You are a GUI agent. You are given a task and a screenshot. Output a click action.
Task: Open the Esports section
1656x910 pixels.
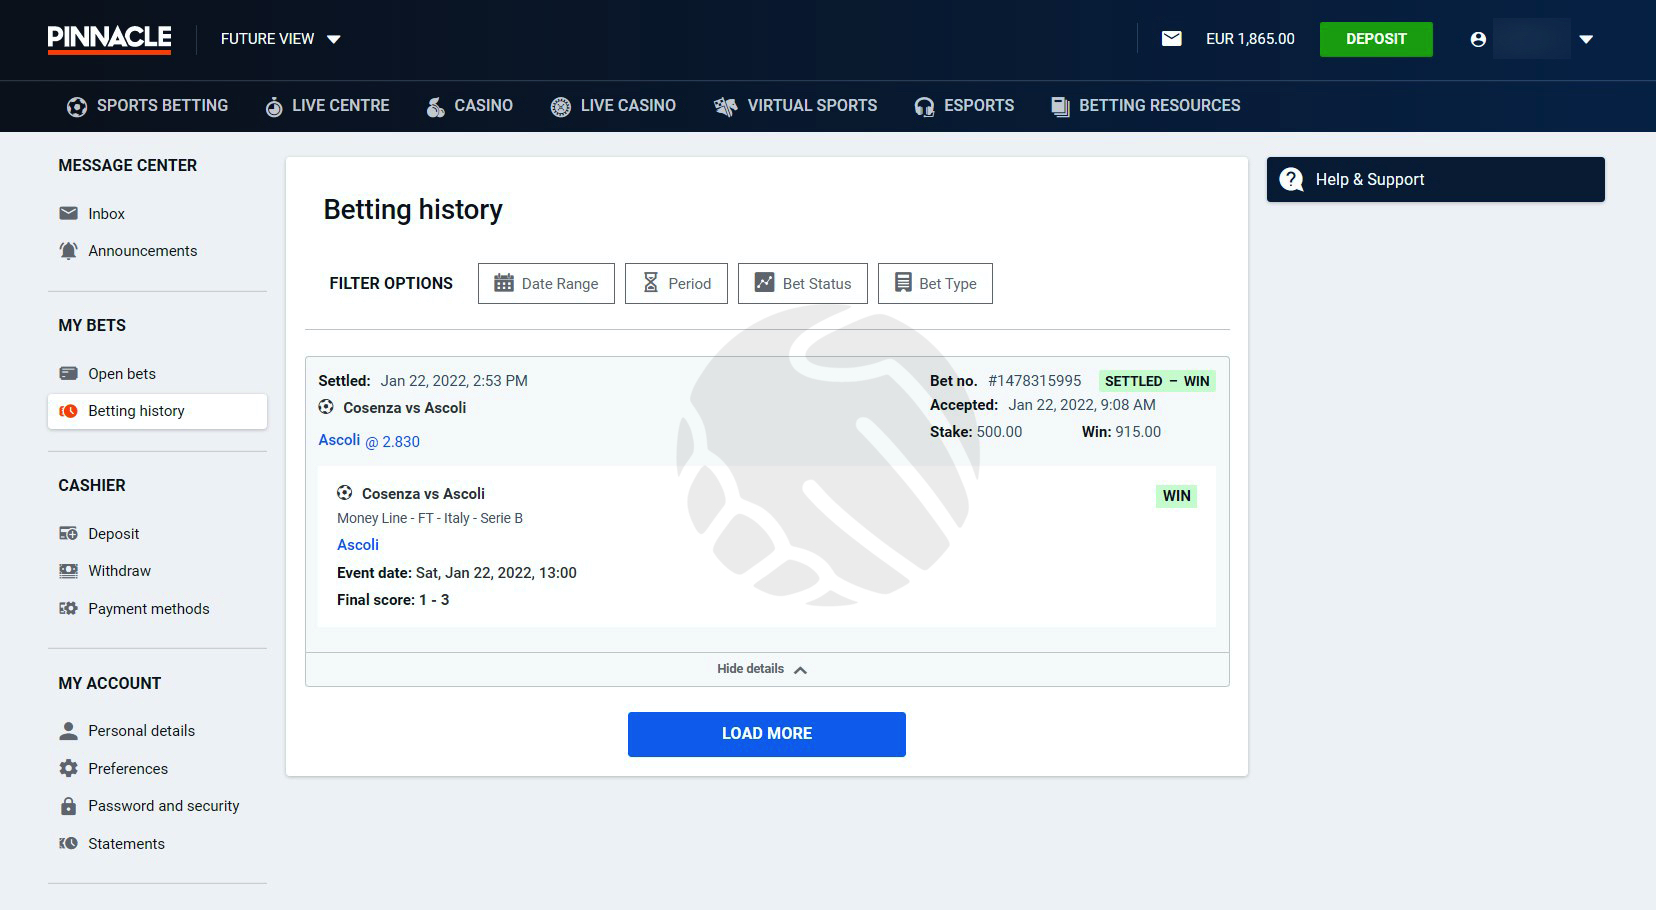[x=964, y=106]
